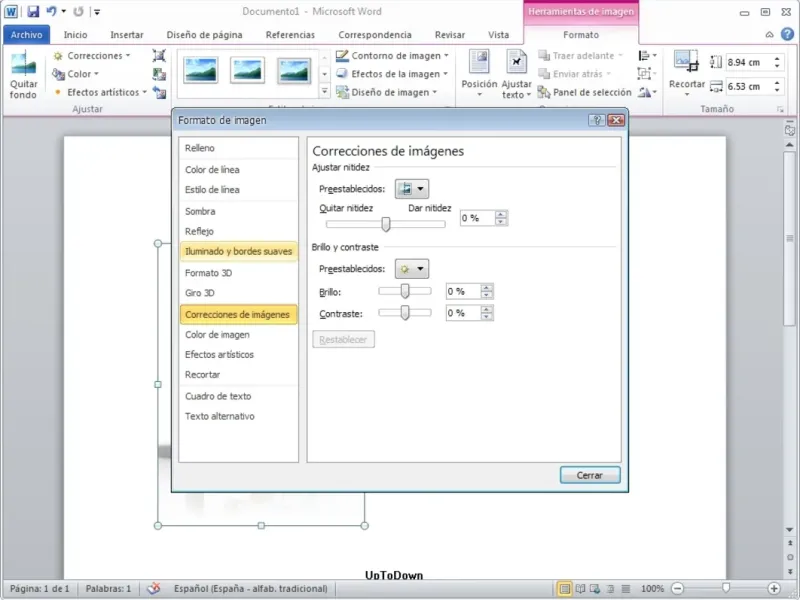Select the Recortar crop tool icon
800x600 pixels.
tap(686, 62)
